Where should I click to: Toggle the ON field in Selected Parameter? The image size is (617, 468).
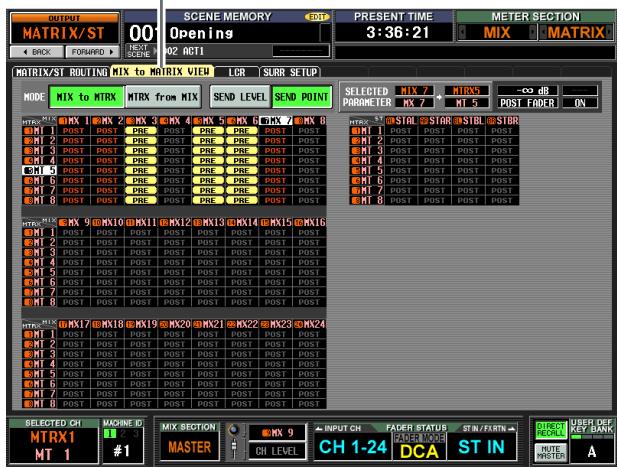580,103
